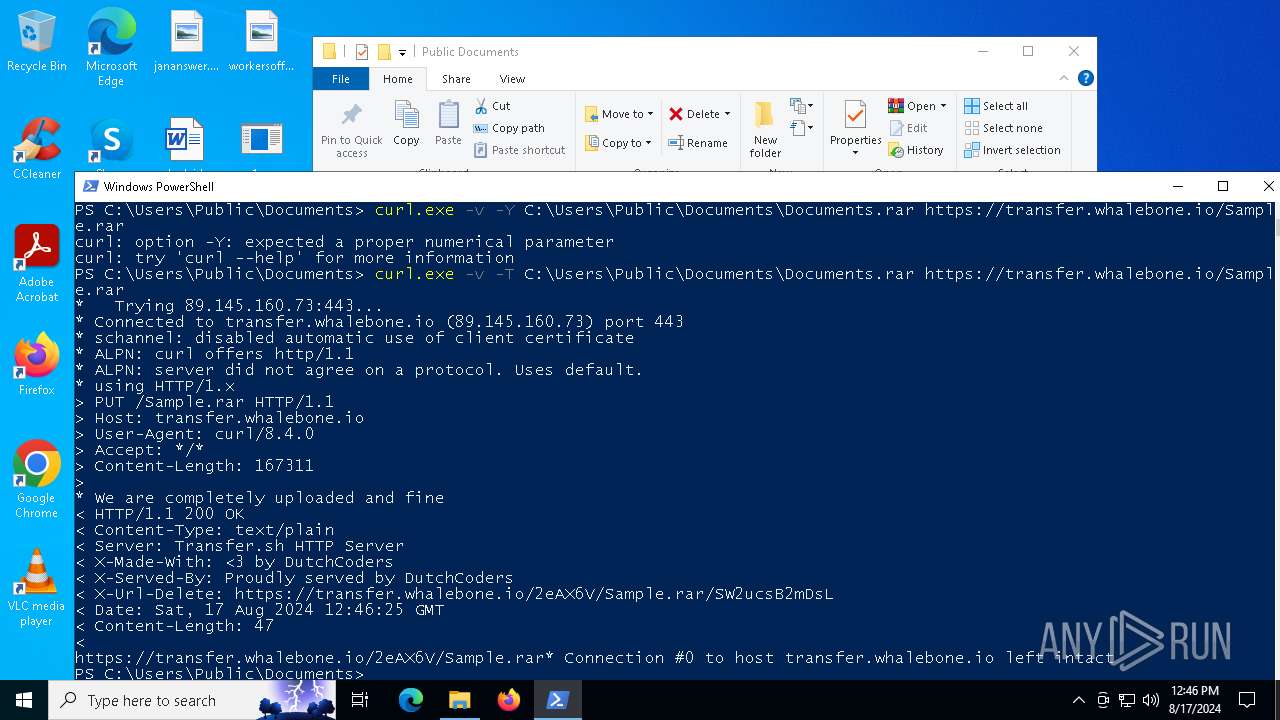This screenshot has width=1280, height=720.
Task: Click the Paste button in Explorer ribbon
Action: pyautogui.click(x=448, y=123)
